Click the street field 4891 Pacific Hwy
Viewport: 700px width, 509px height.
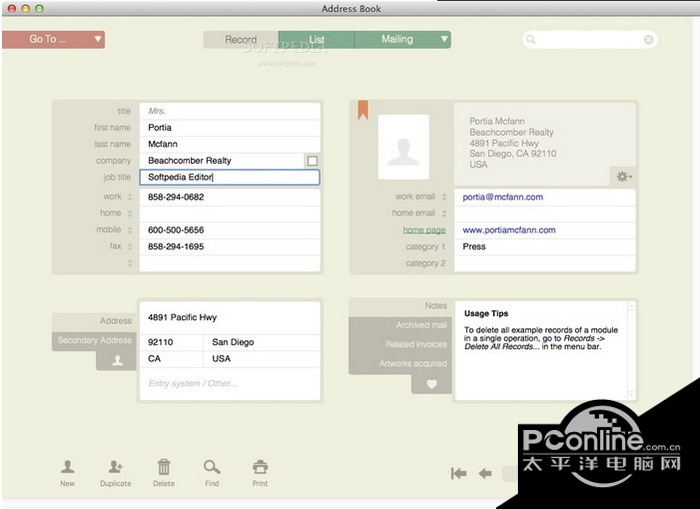(230, 317)
